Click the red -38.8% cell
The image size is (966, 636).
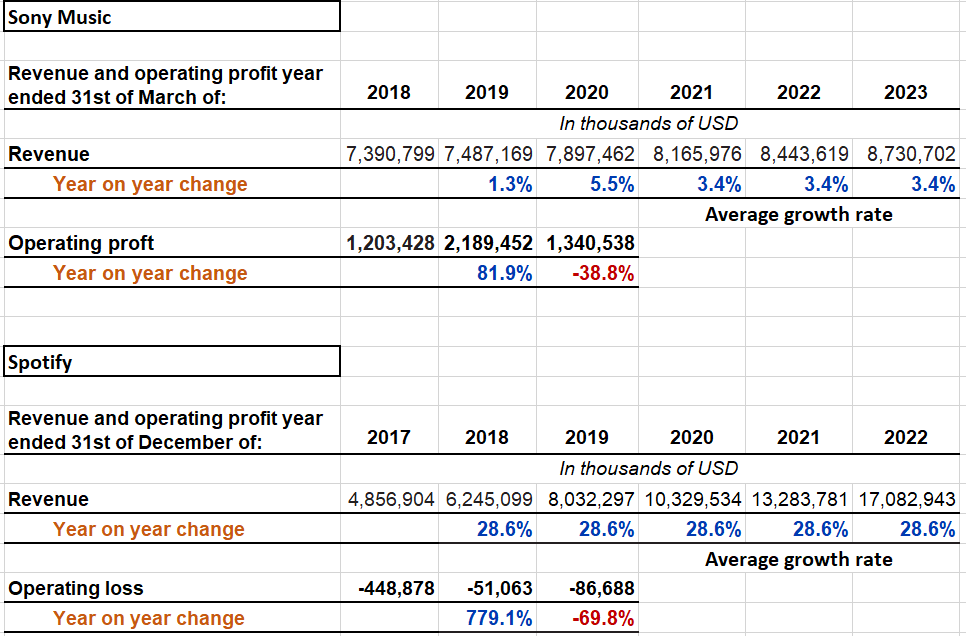(x=588, y=272)
